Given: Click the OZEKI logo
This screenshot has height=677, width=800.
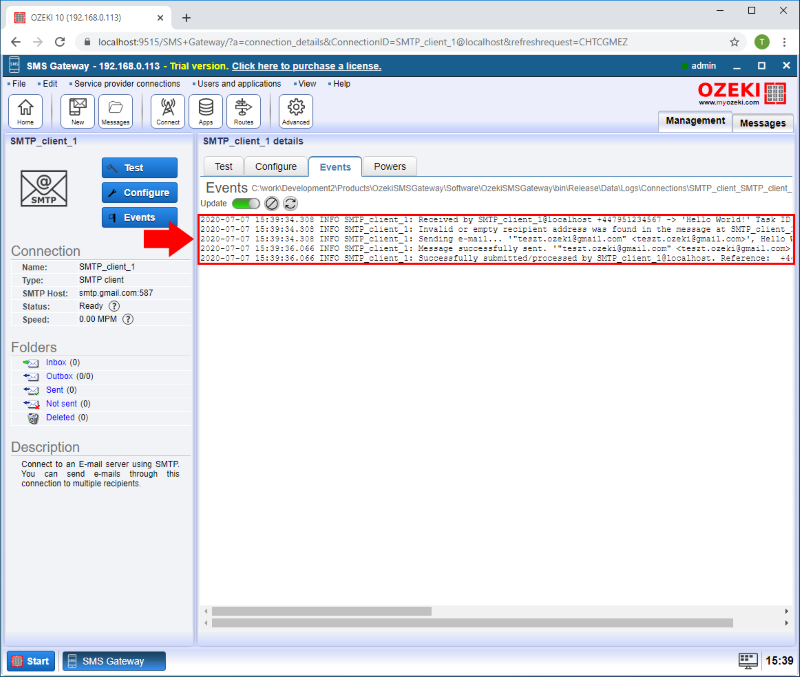Looking at the screenshot, I should point(742,93).
